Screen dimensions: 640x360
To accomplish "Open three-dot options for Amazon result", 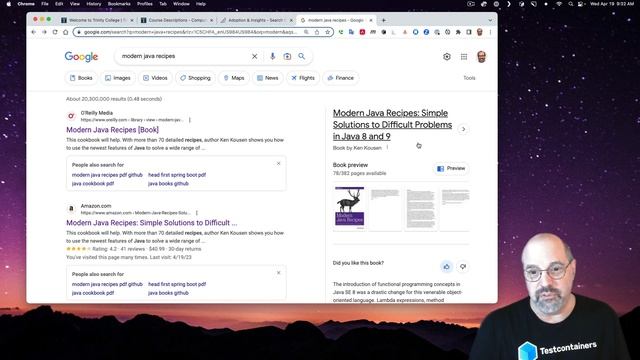I will [197, 213].
